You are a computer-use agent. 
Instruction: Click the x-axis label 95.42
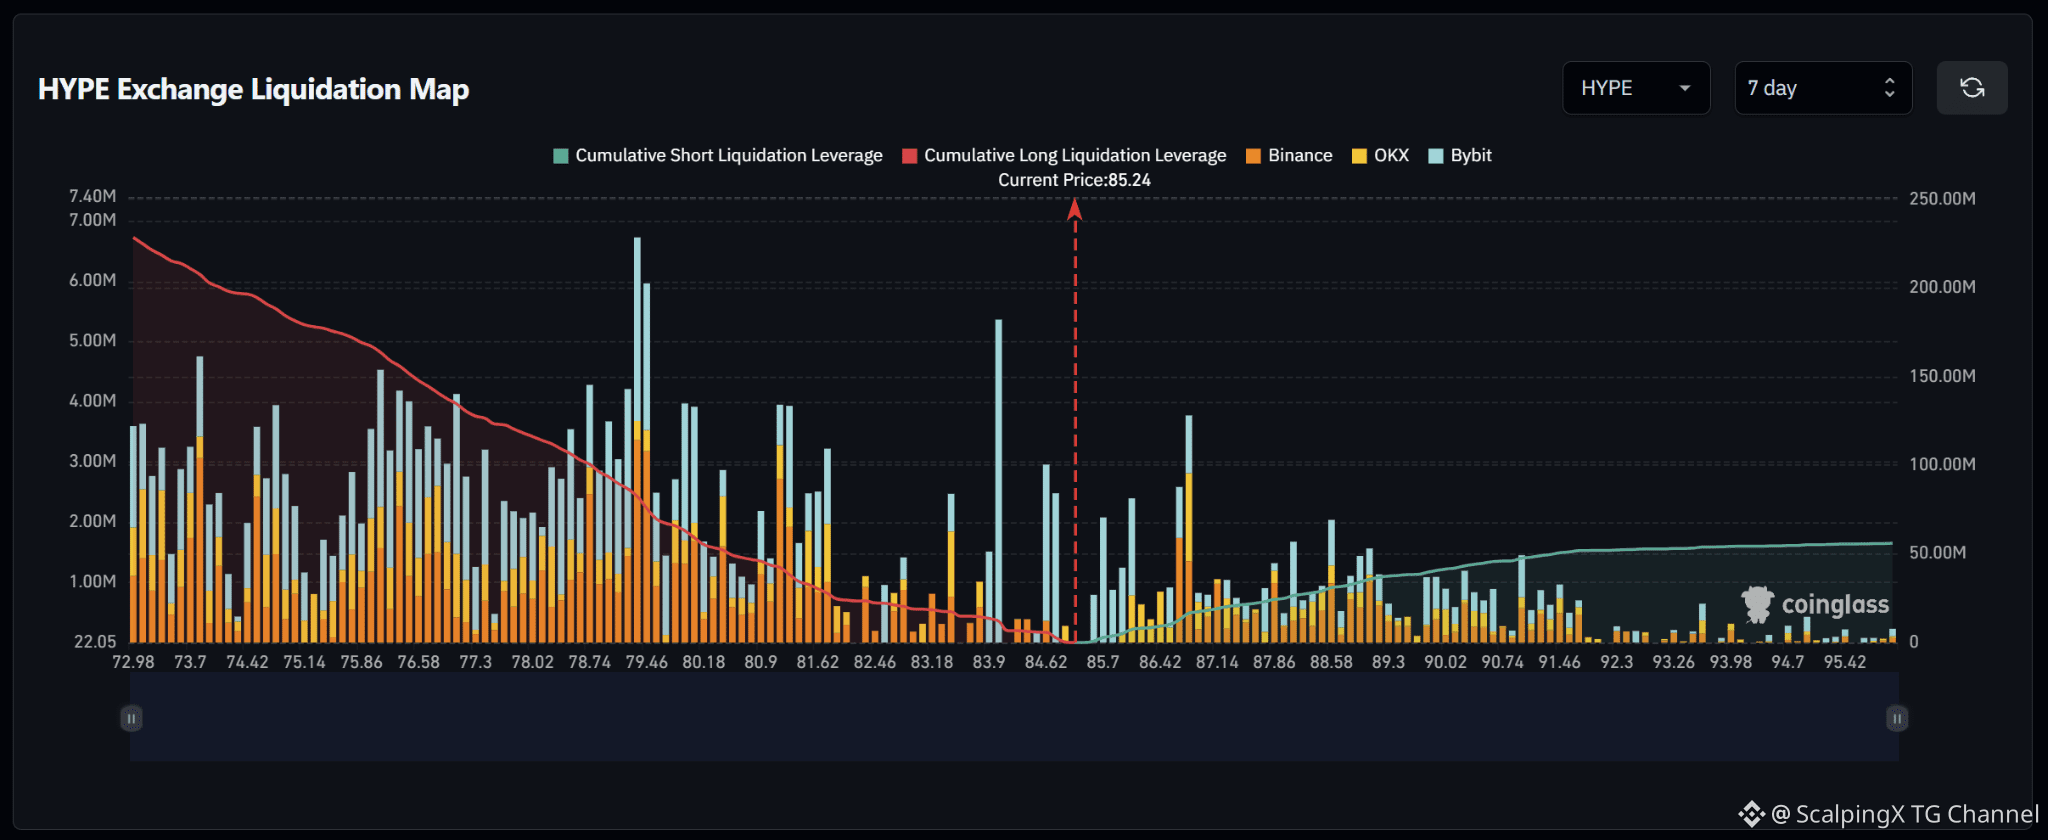click(x=1845, y=662)
